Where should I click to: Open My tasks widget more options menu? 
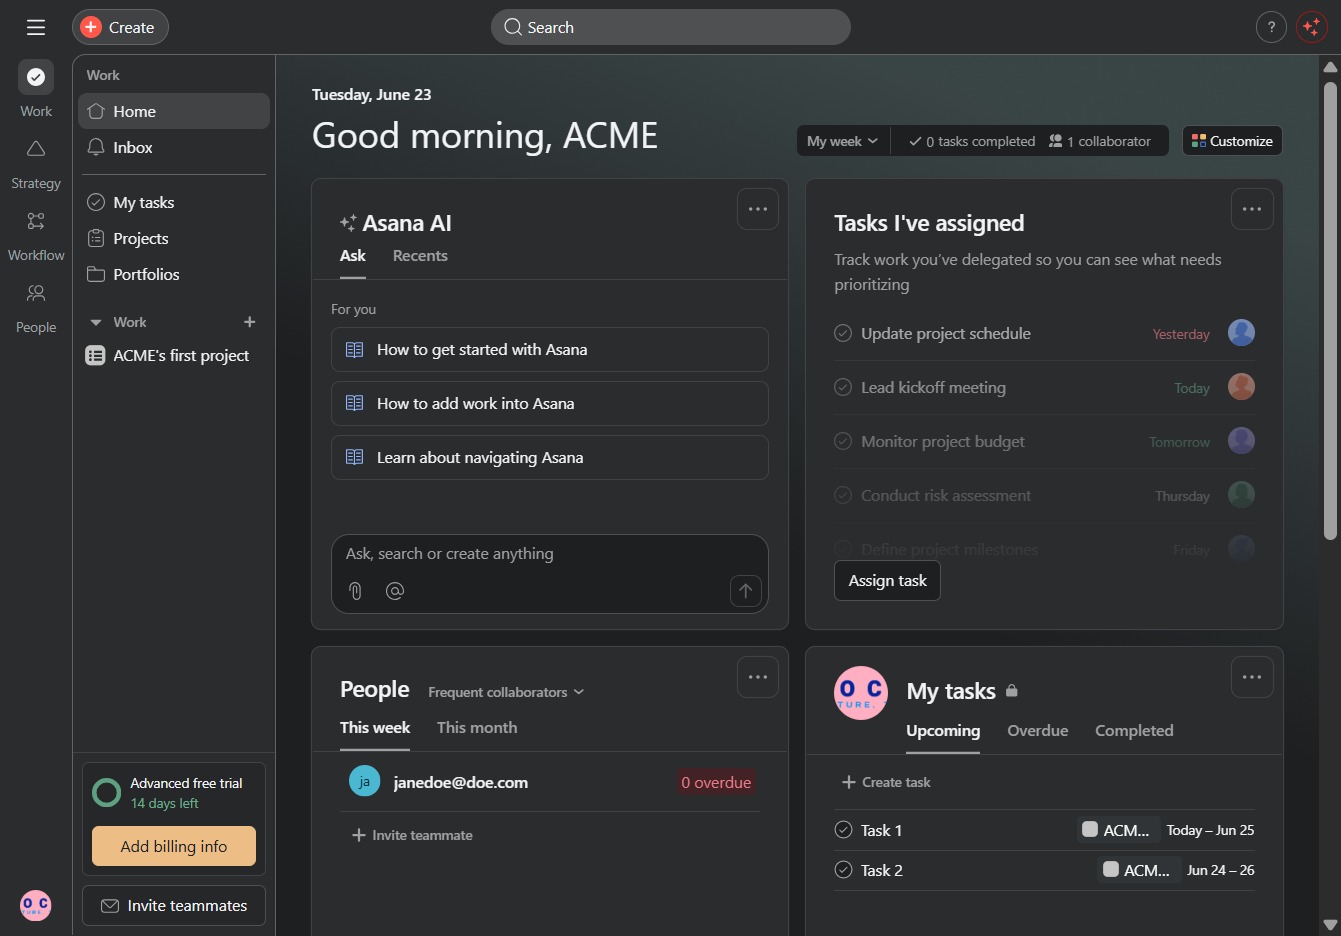pos(1252,677)
